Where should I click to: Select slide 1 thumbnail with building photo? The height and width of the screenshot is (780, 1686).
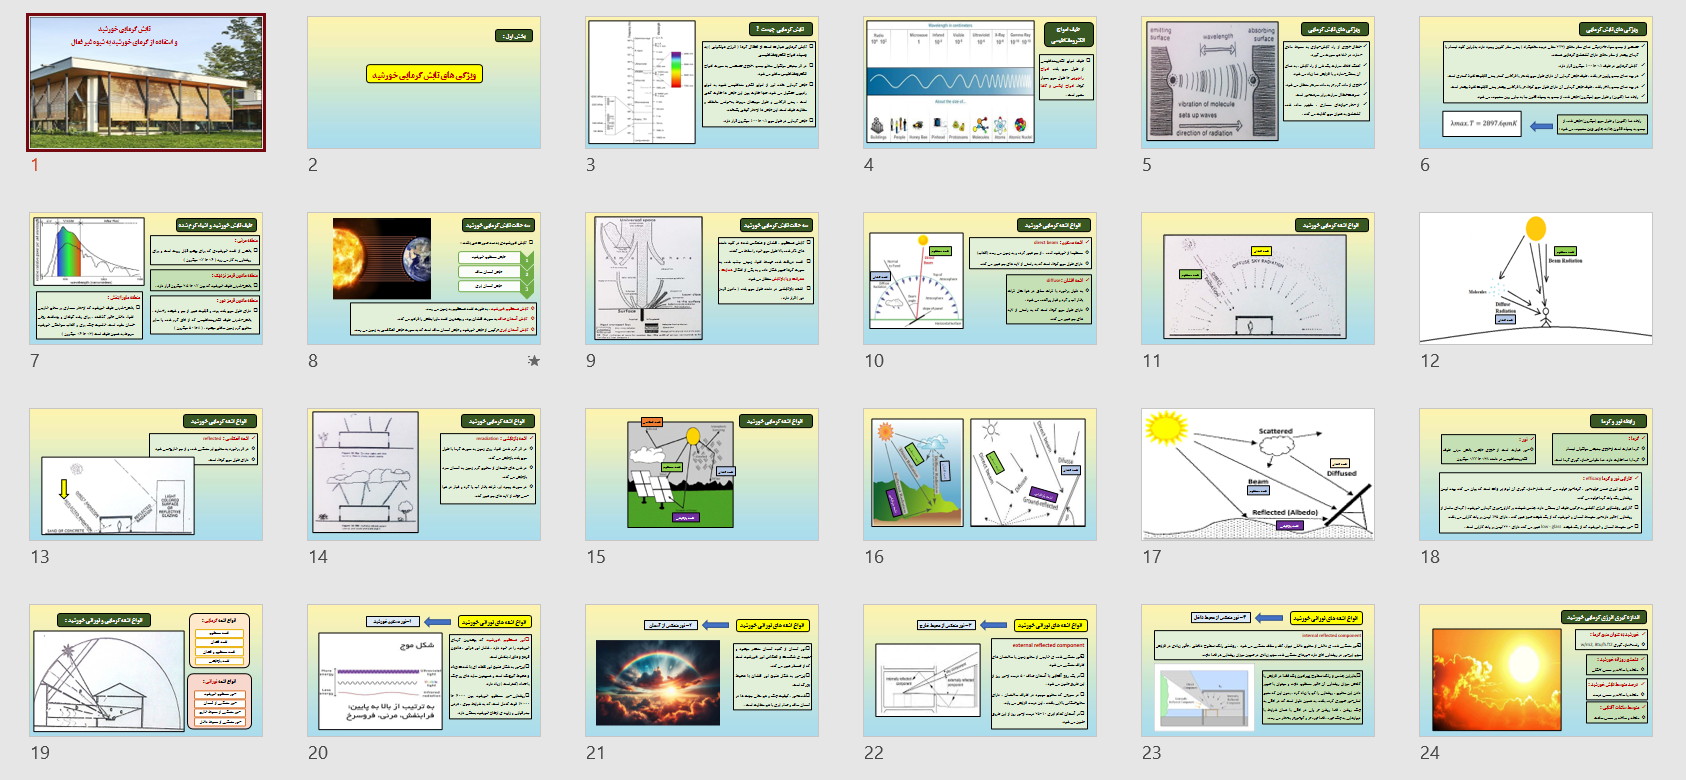point(146,82)
